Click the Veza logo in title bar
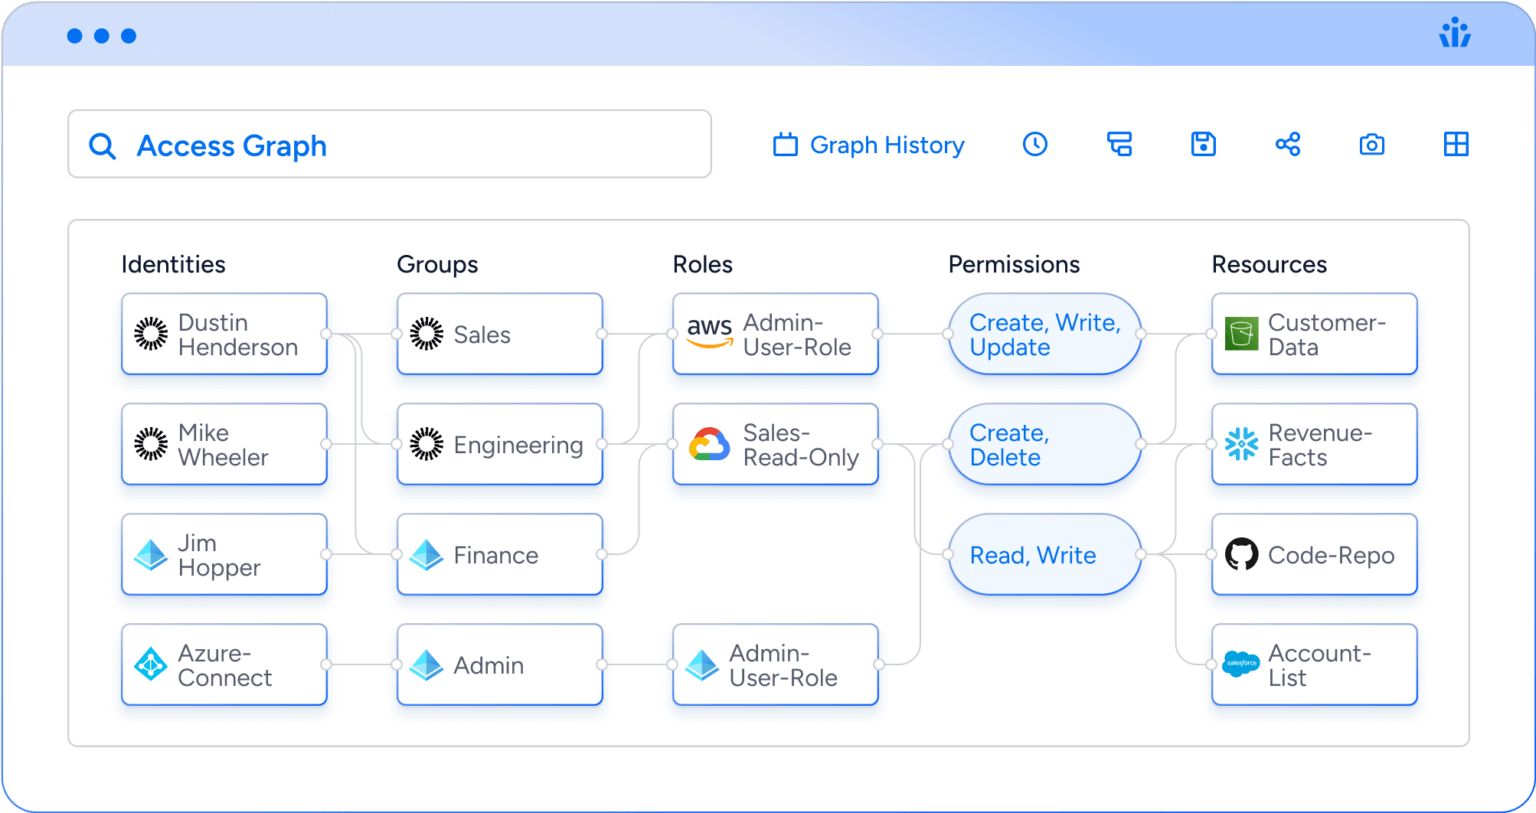1536x813 pixels. (1455, 34)
